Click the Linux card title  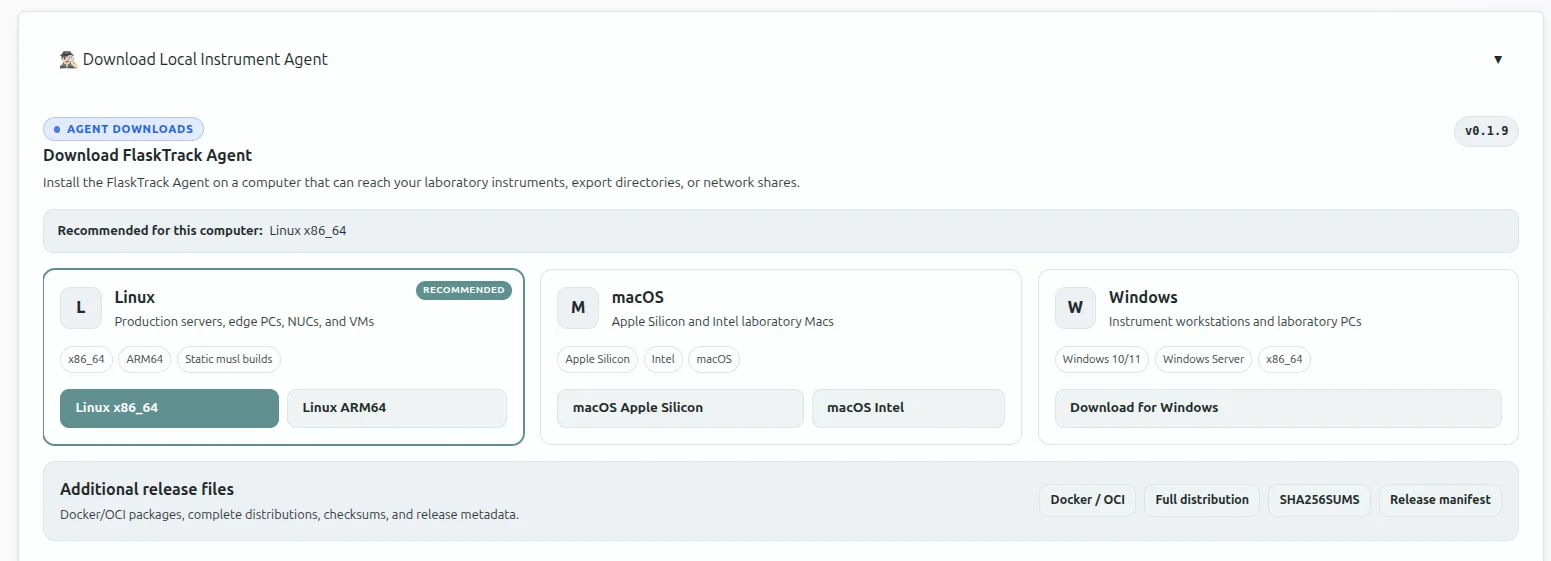pyautogui.click(x=135, y=297)
